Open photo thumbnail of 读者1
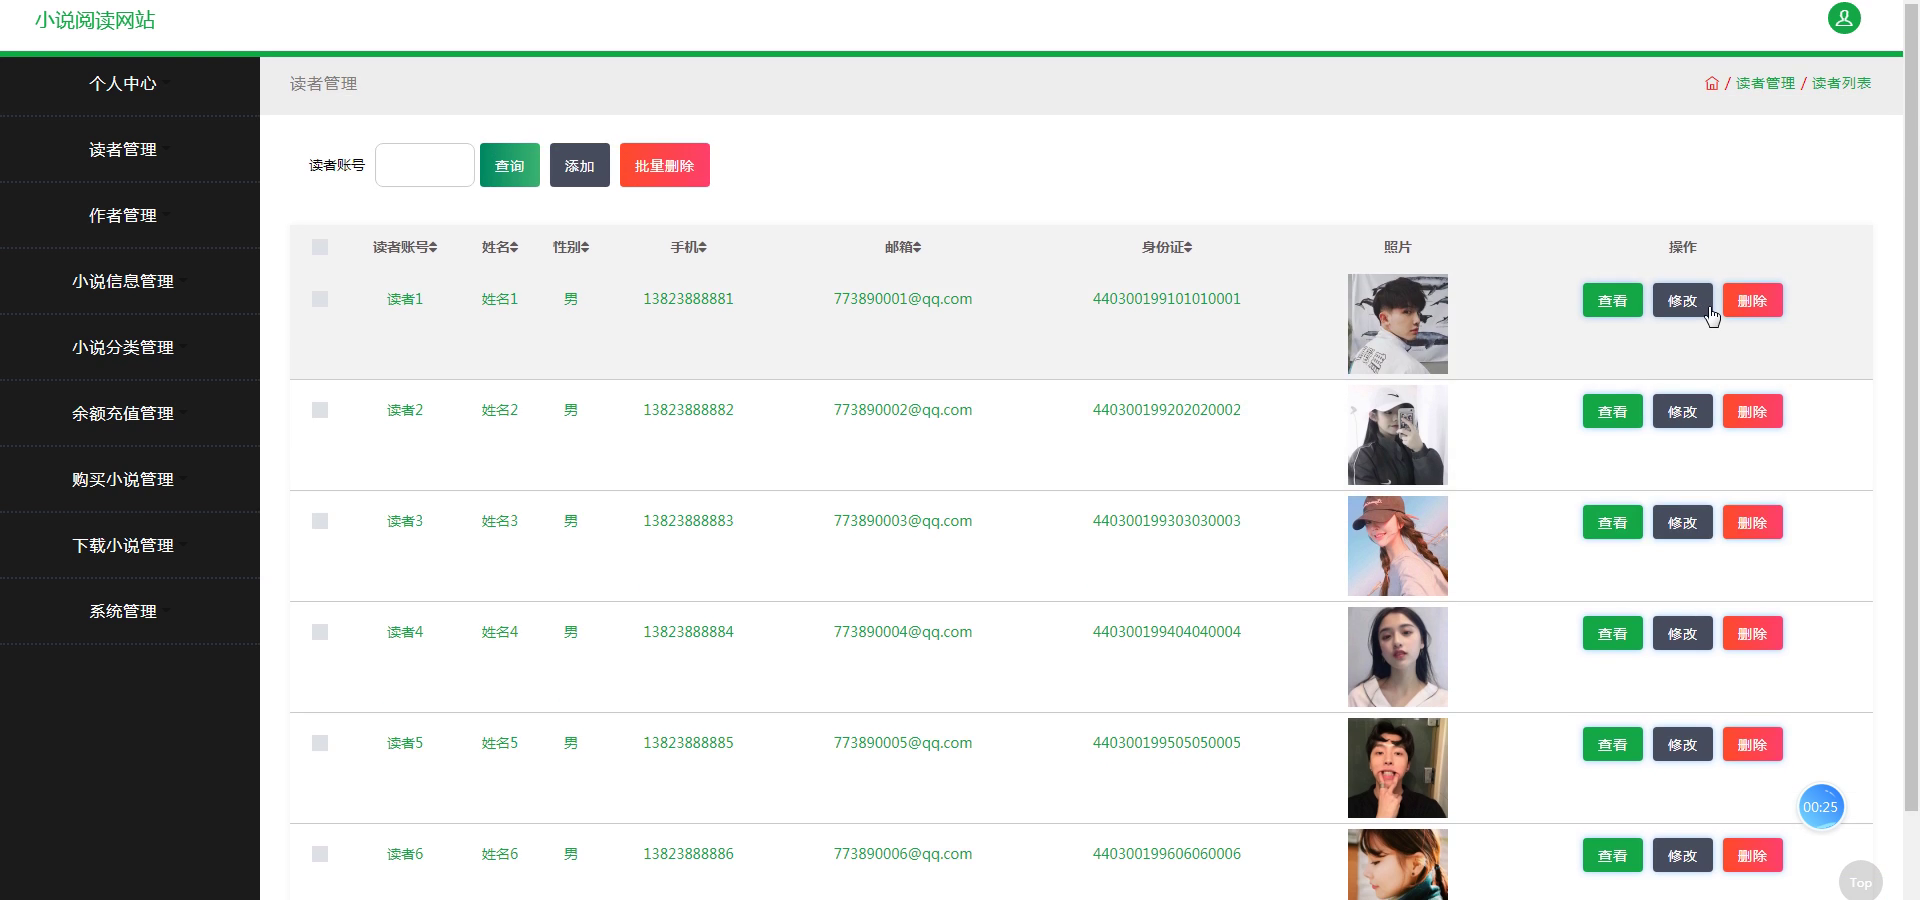 (1398, 324)
